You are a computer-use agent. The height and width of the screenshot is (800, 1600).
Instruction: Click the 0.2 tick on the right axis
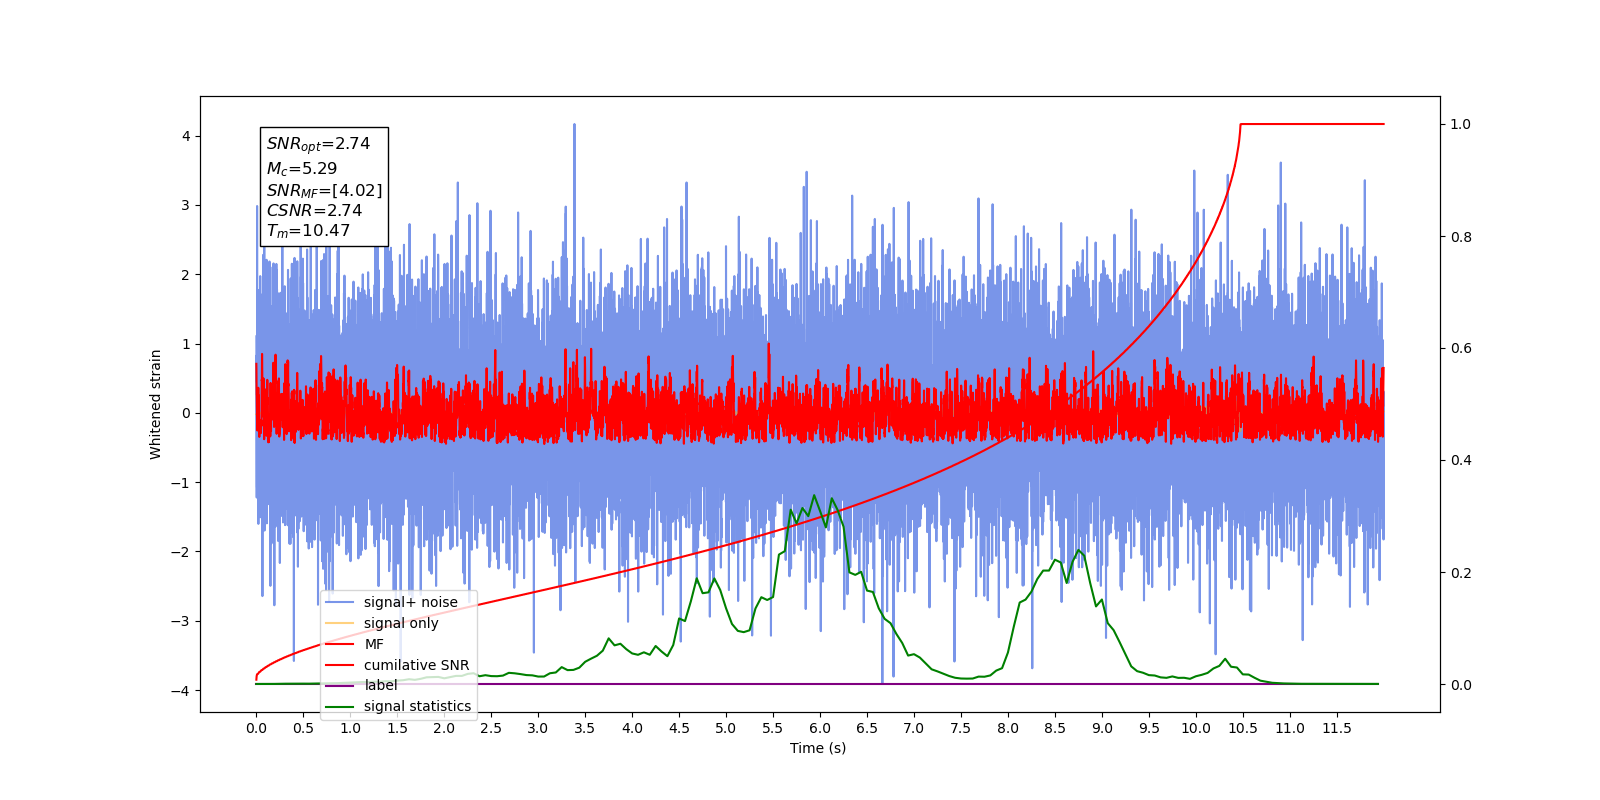[1461, 573]
